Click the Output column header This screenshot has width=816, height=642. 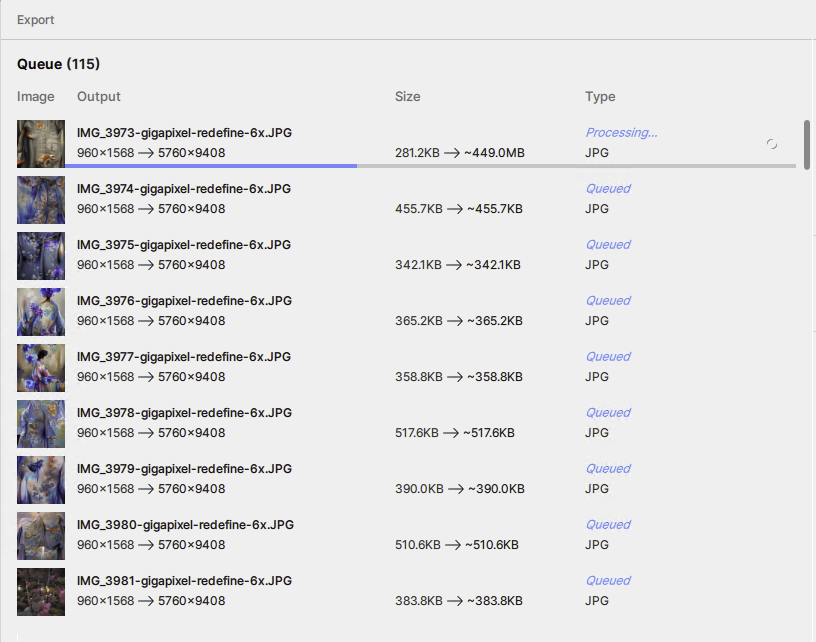[99, 96]
